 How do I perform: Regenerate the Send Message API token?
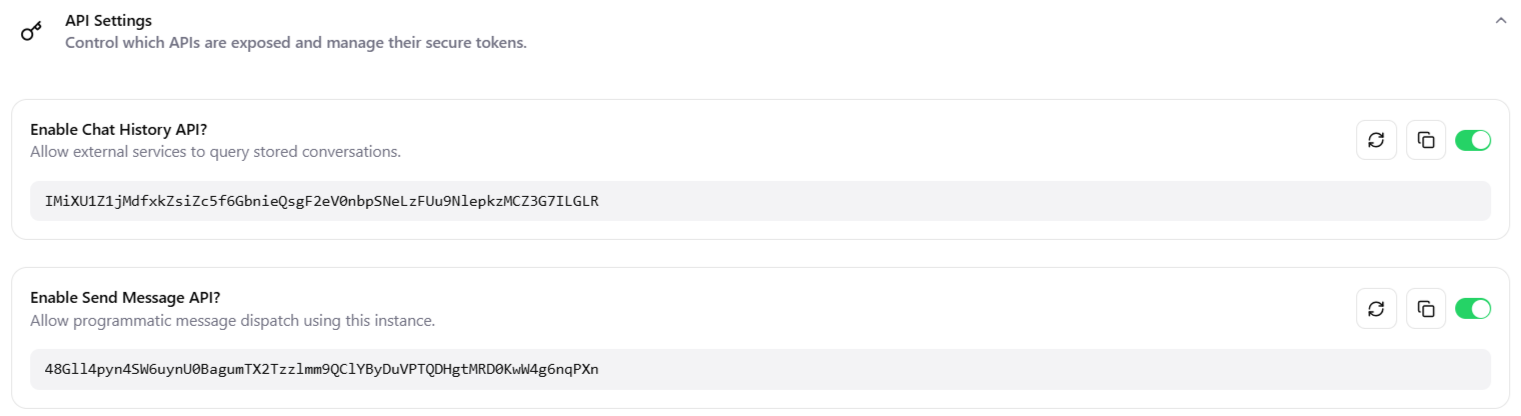[1376, 308]
